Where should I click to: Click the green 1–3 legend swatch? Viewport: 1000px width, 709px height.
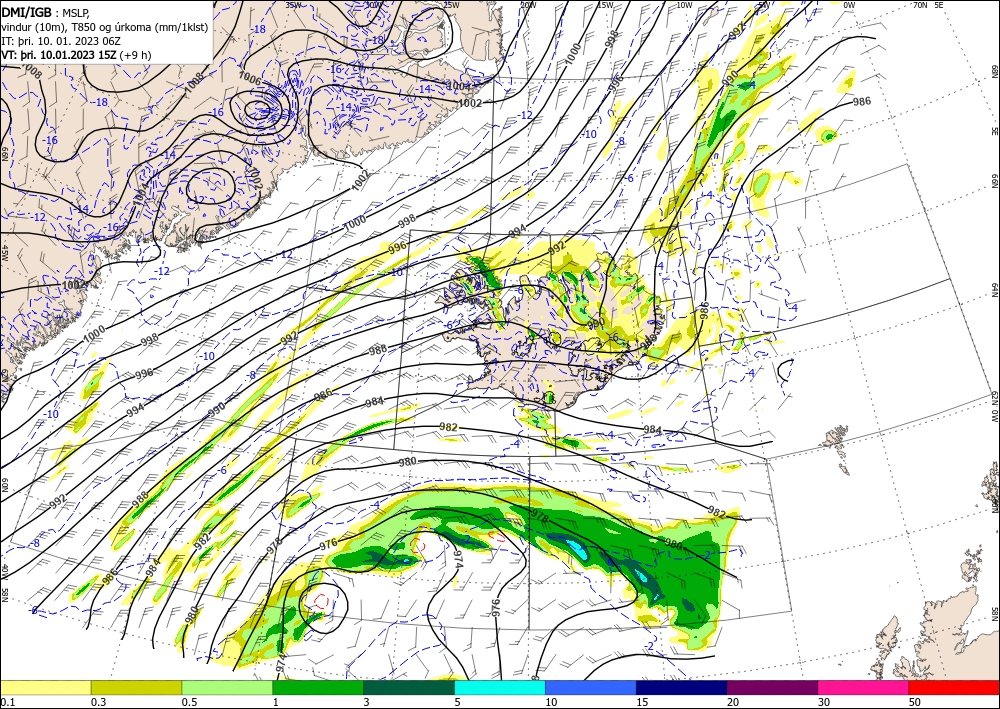(318, 687)
